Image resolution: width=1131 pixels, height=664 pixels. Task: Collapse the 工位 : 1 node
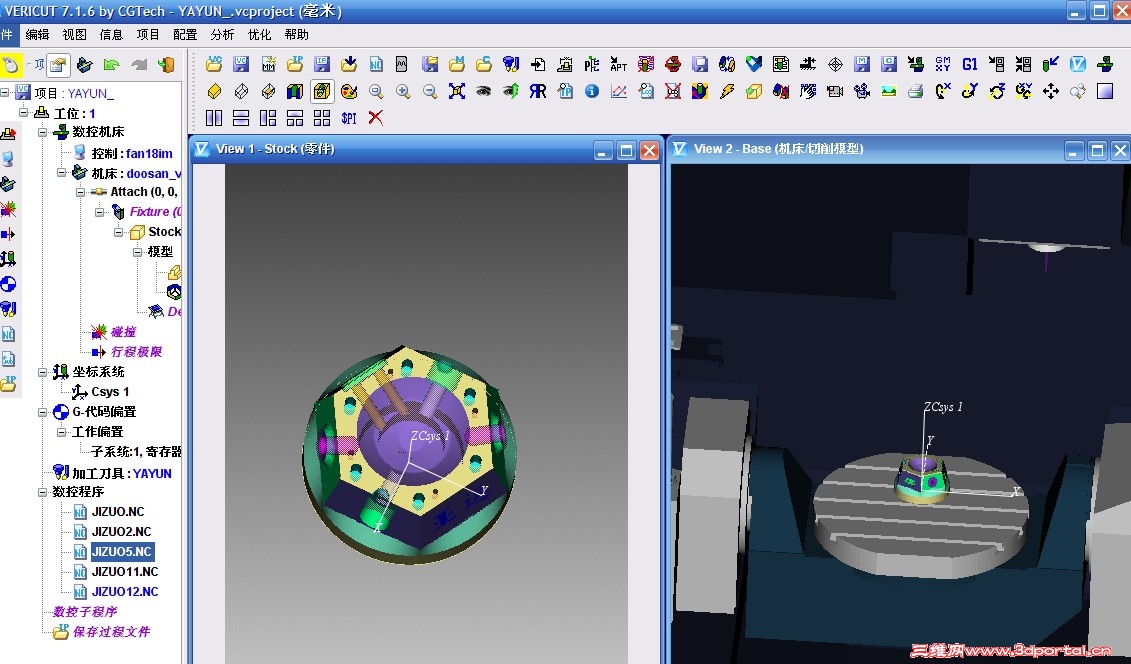point(24,112)
